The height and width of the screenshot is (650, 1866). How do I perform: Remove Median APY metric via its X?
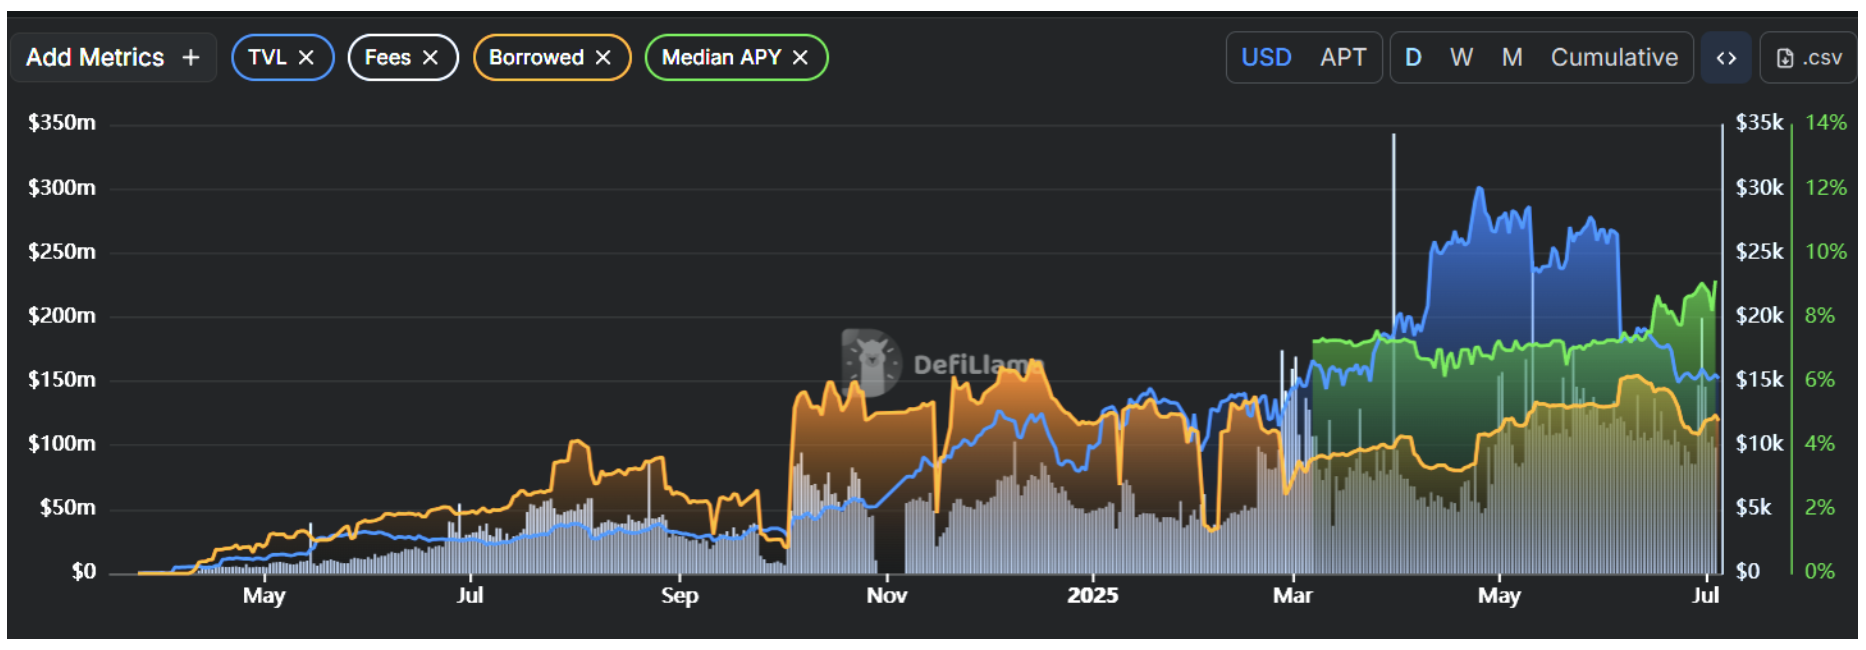coord(800,58)
